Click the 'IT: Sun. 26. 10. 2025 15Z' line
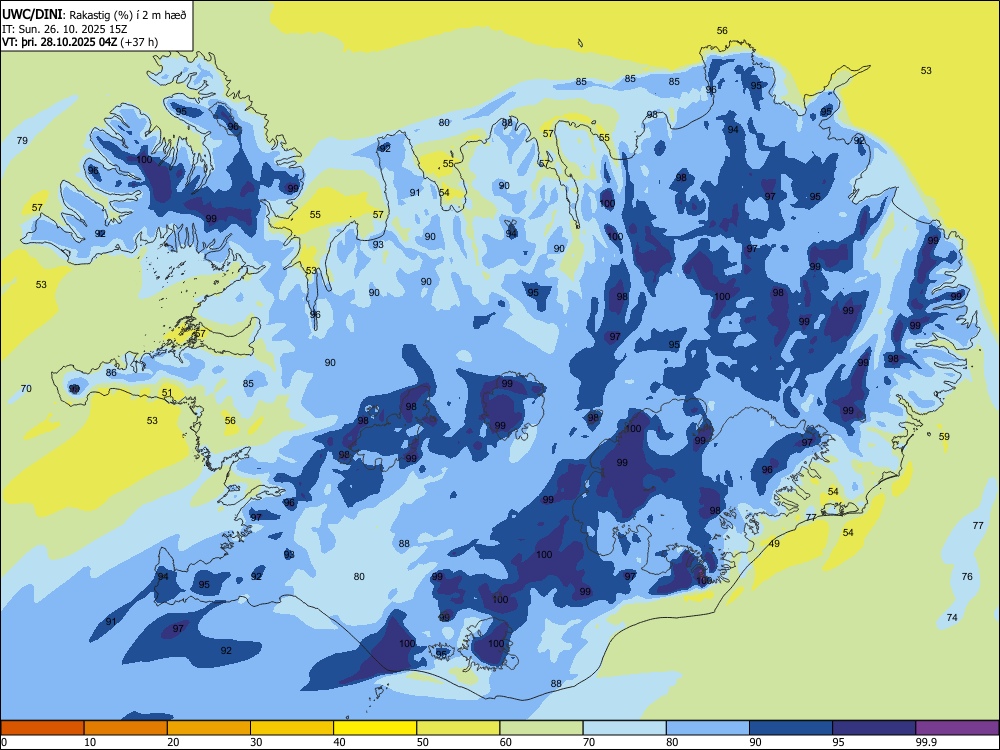The height and width of the screenshot is (750, 1000). pyautogui.click(x=64, y=29)
